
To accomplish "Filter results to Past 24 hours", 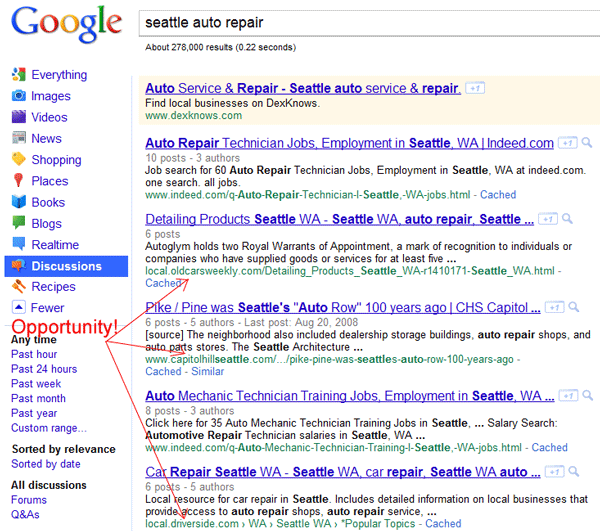I will [44, 369].
